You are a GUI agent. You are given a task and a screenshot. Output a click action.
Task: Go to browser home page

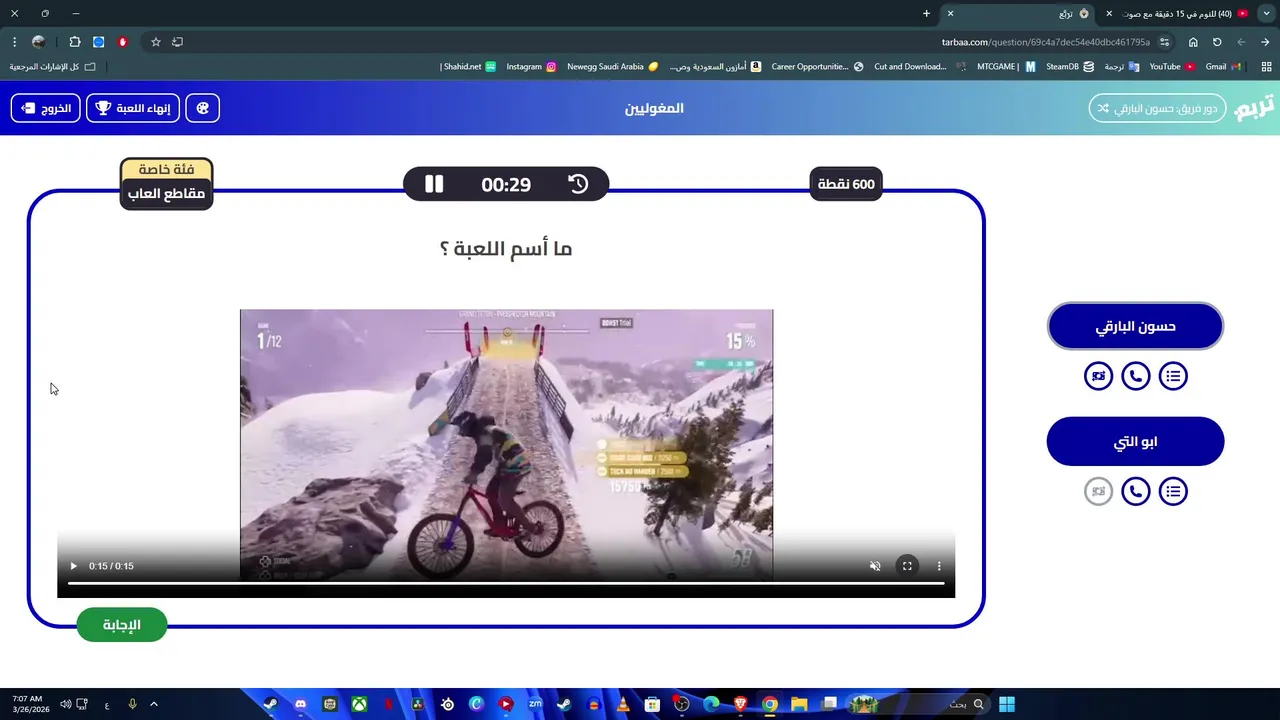pyautogui.click(x=1193, y=42)
